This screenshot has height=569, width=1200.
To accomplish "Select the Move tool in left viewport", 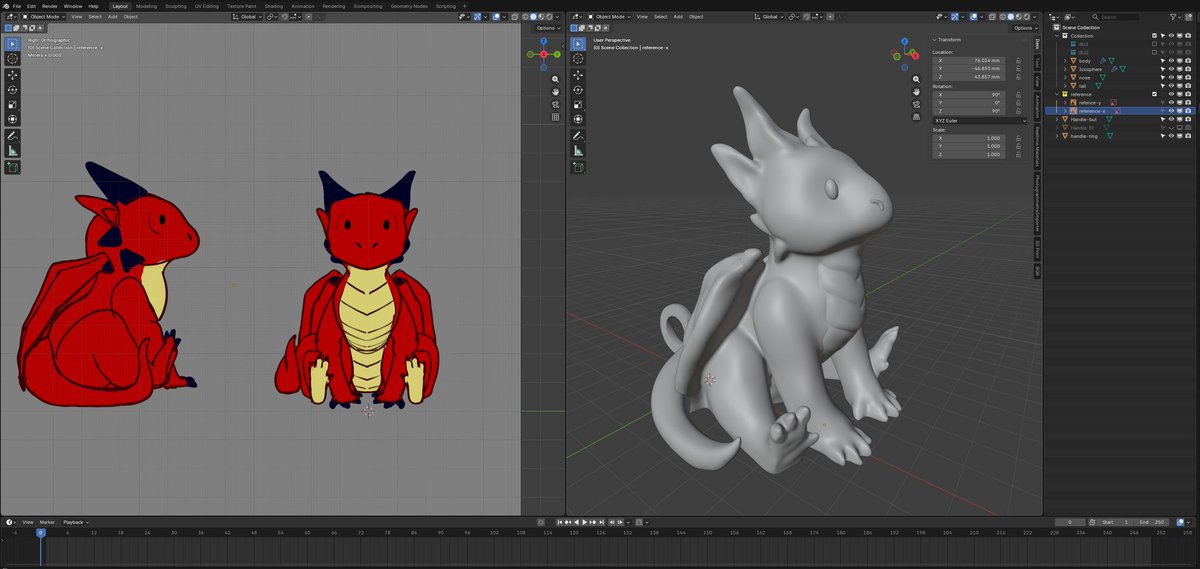I will point(13,75).
